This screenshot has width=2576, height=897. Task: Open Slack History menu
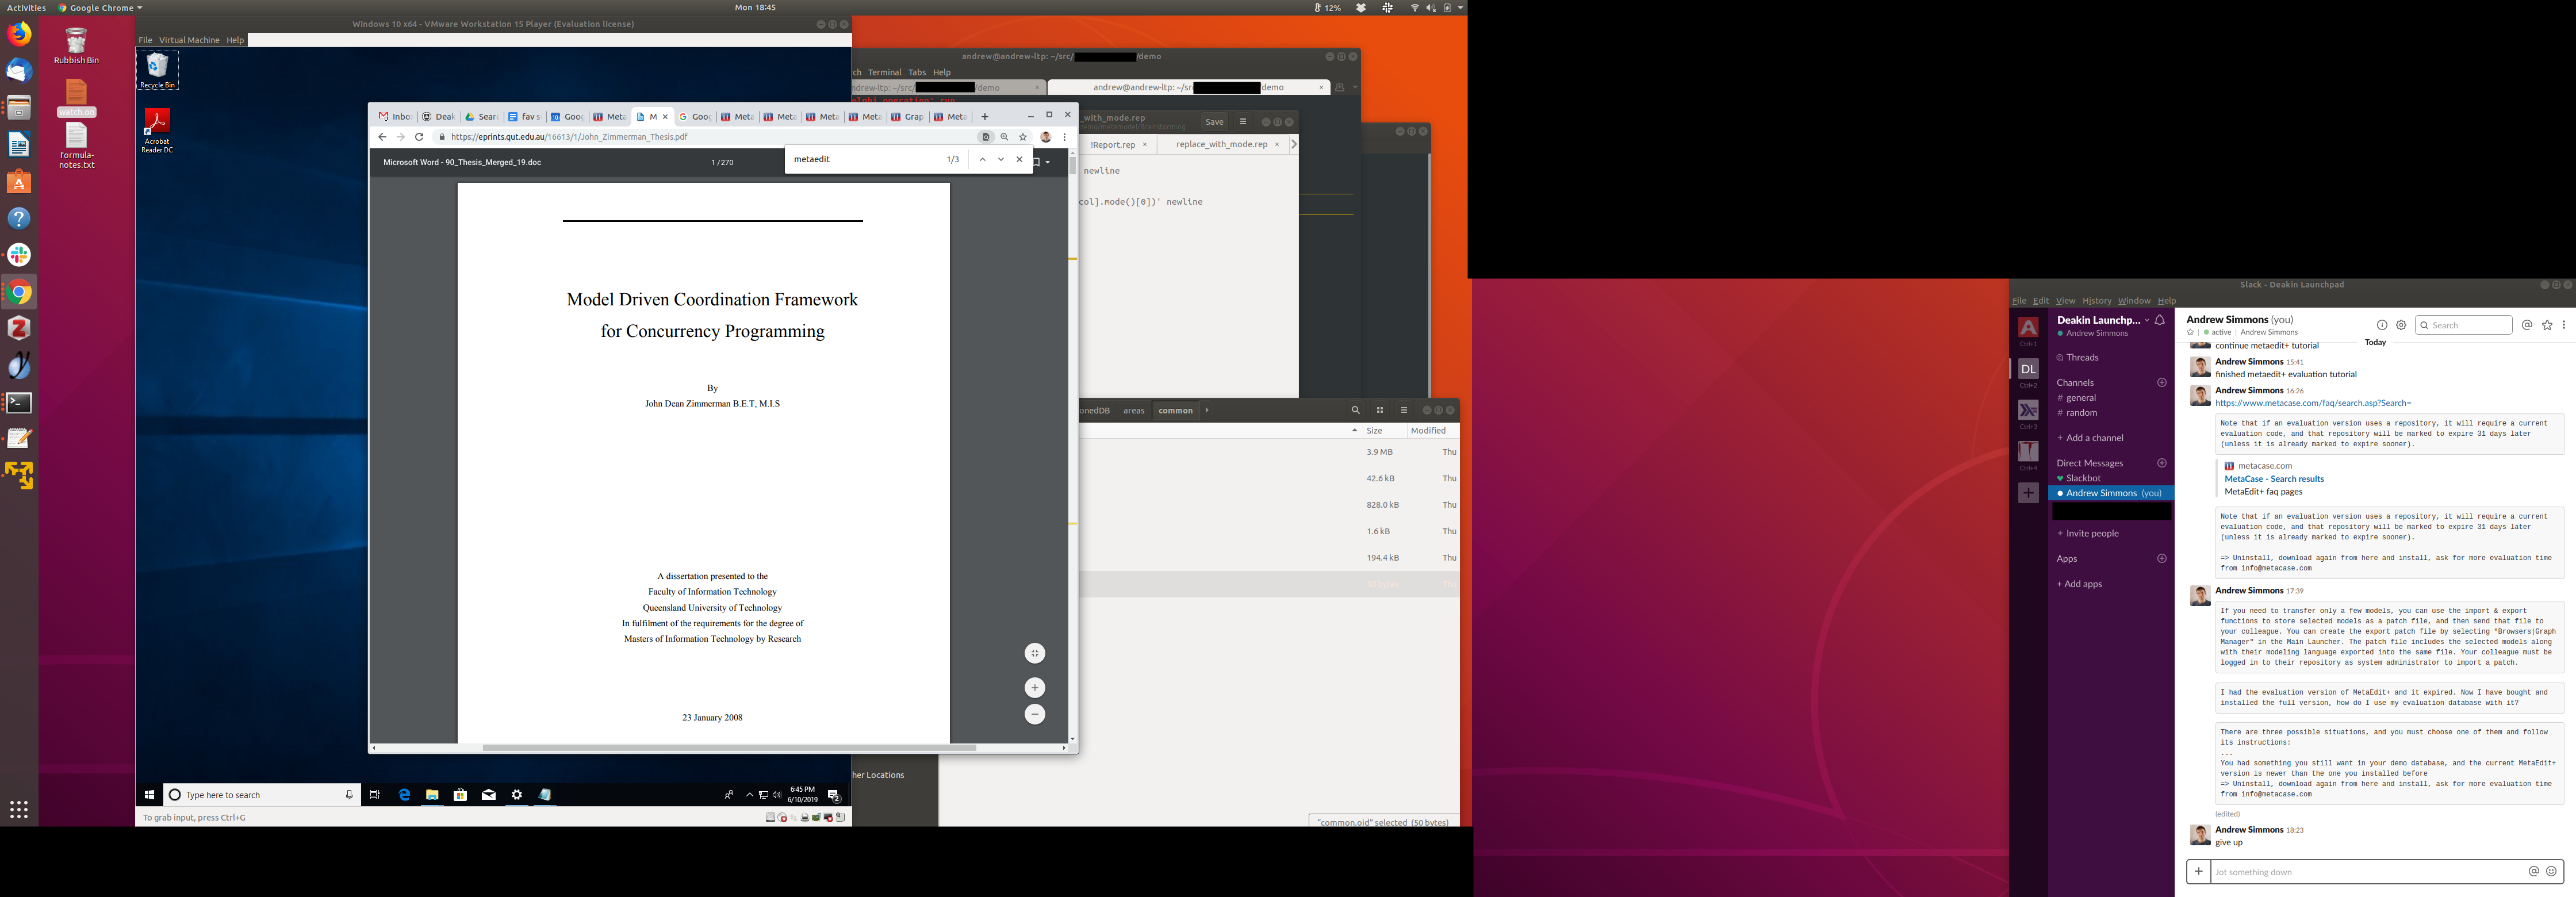point(2096,301)
